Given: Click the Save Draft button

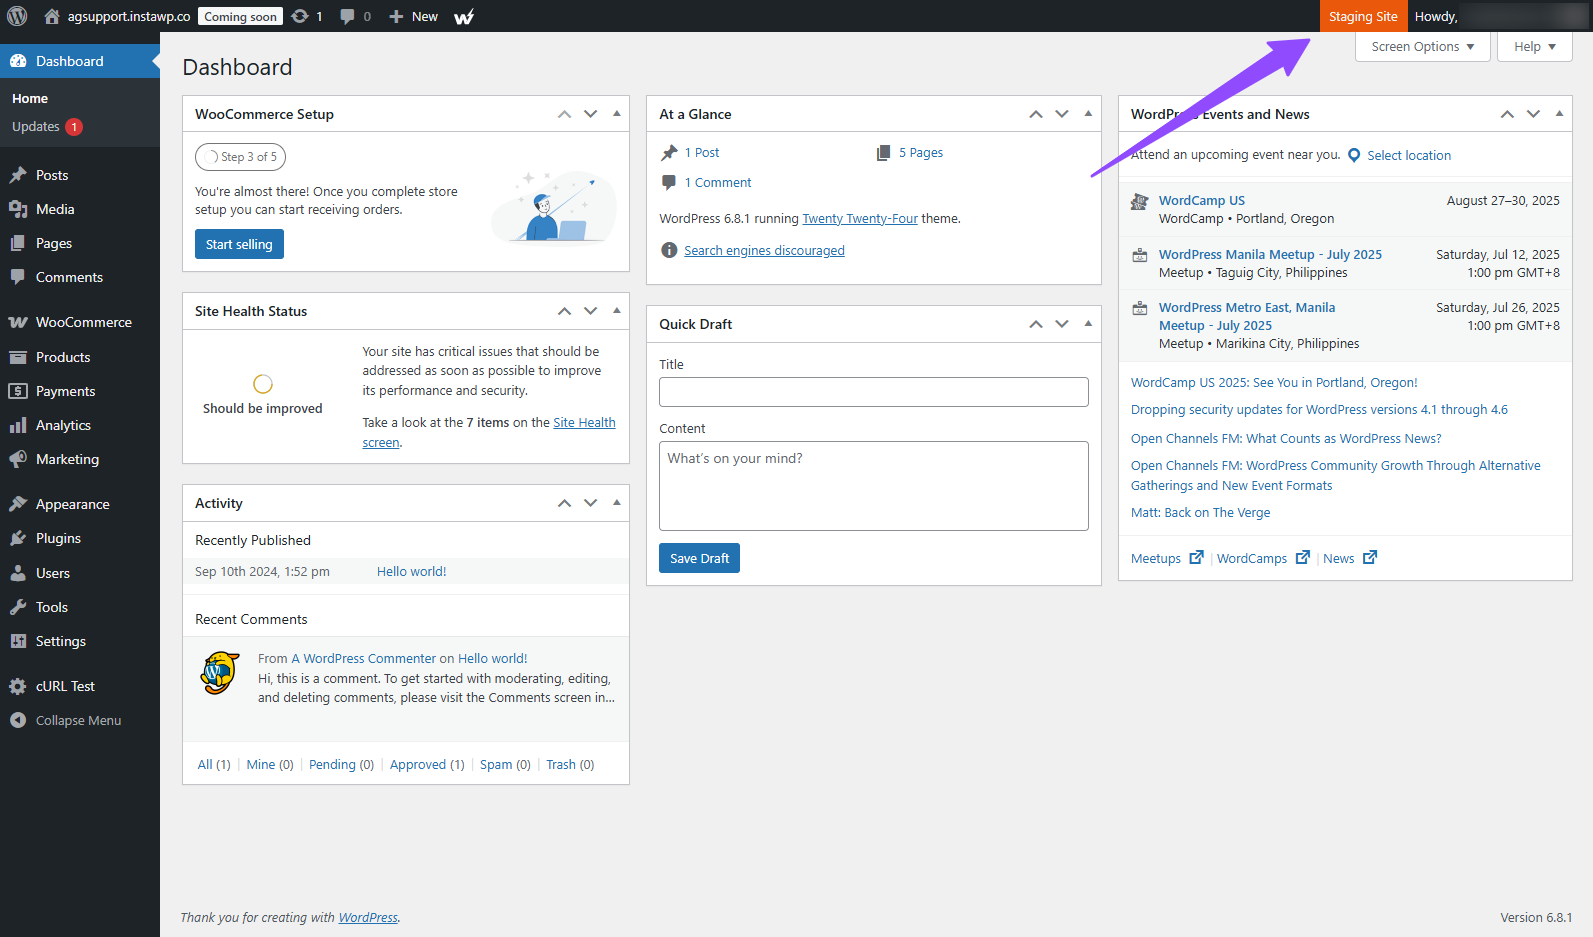Looking at the screenshot, I should [x=699, y=558].
